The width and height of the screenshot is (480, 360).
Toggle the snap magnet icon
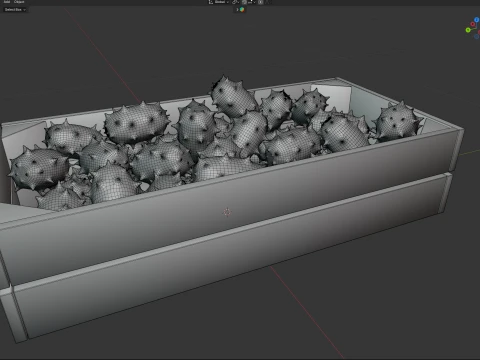tap(244, 2)
